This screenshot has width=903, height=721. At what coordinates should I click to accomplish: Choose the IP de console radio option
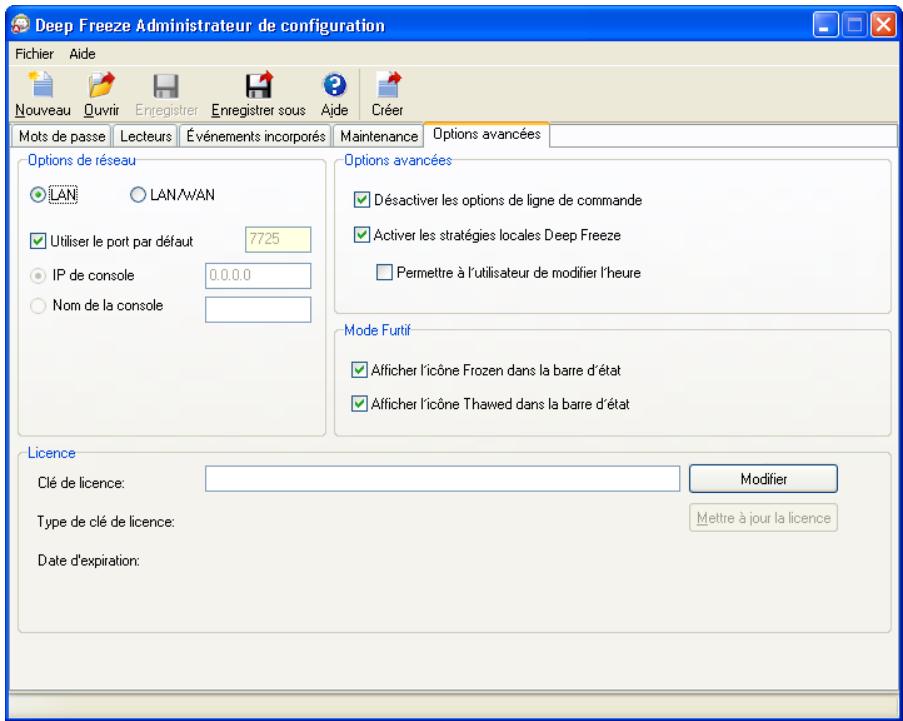point(38,276)
